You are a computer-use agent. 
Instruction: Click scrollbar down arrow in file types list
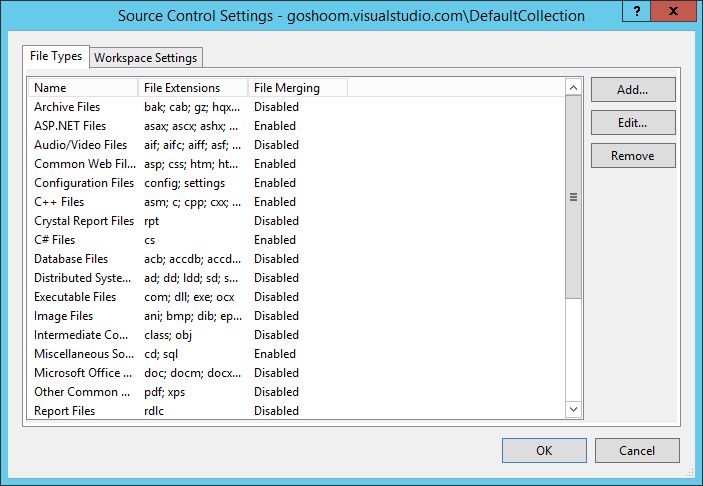click(573, 409)
